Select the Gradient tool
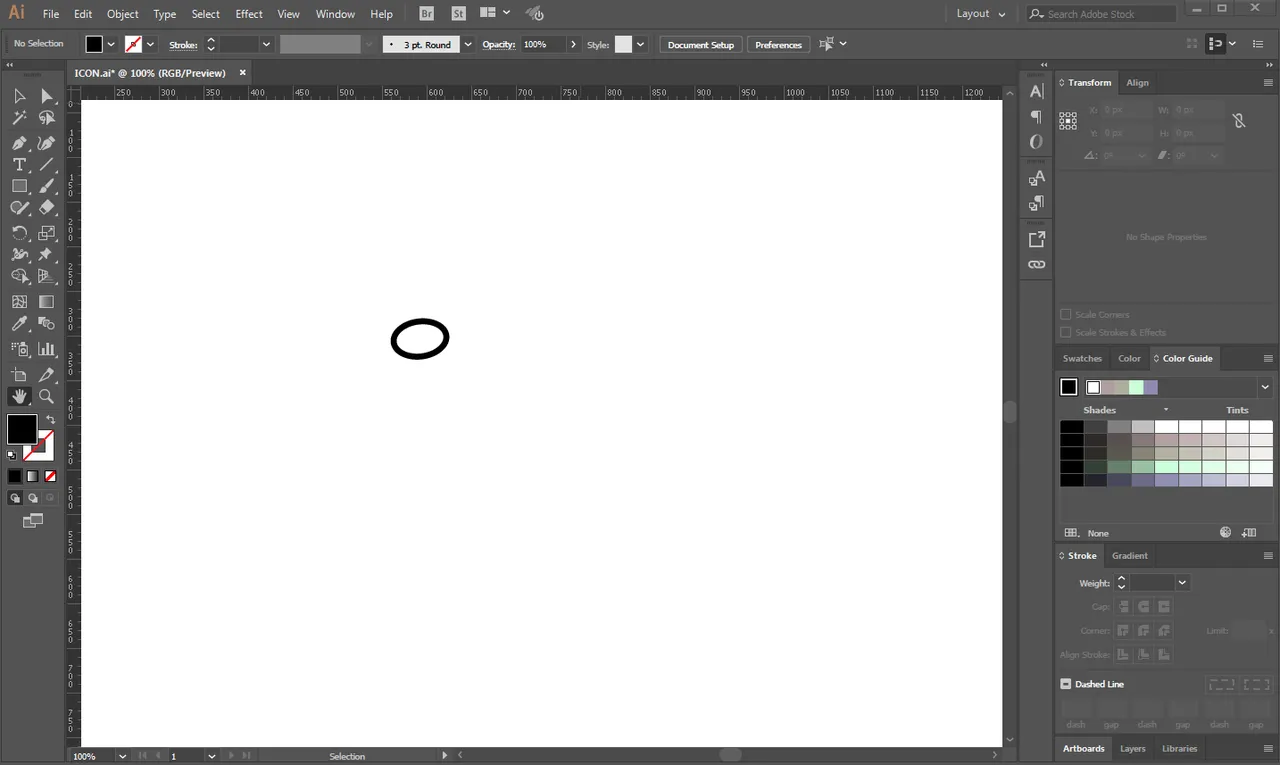This screenshot has height=765, width=1280. point(46,301)
